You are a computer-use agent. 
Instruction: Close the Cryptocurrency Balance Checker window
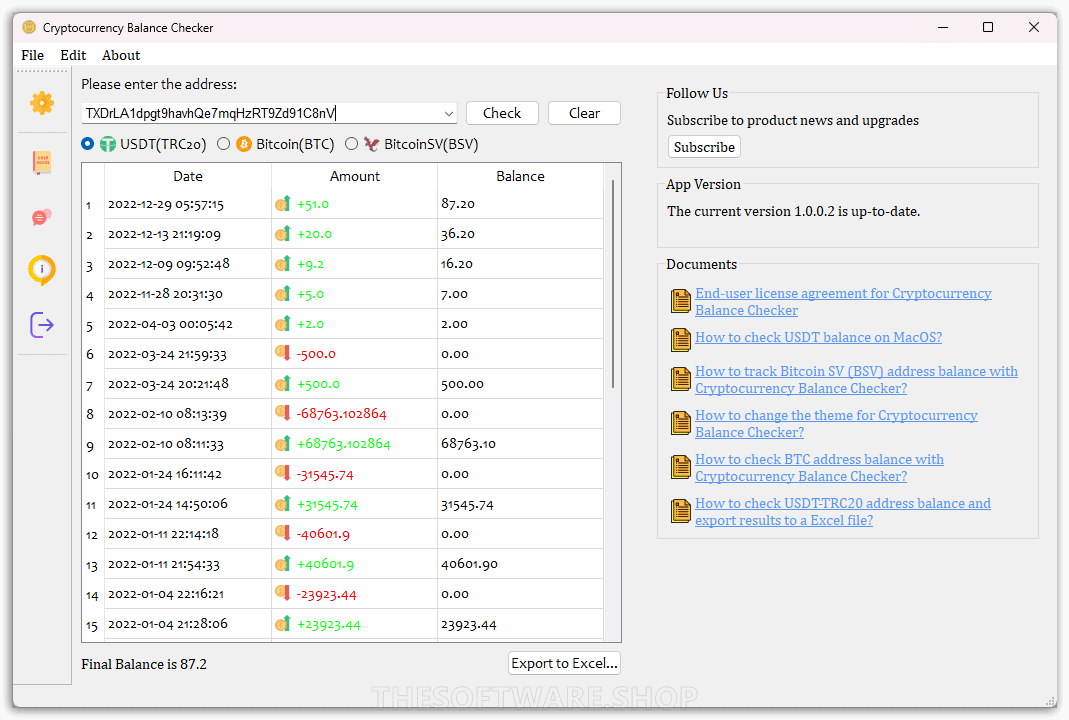click(x=1034, y=27)
